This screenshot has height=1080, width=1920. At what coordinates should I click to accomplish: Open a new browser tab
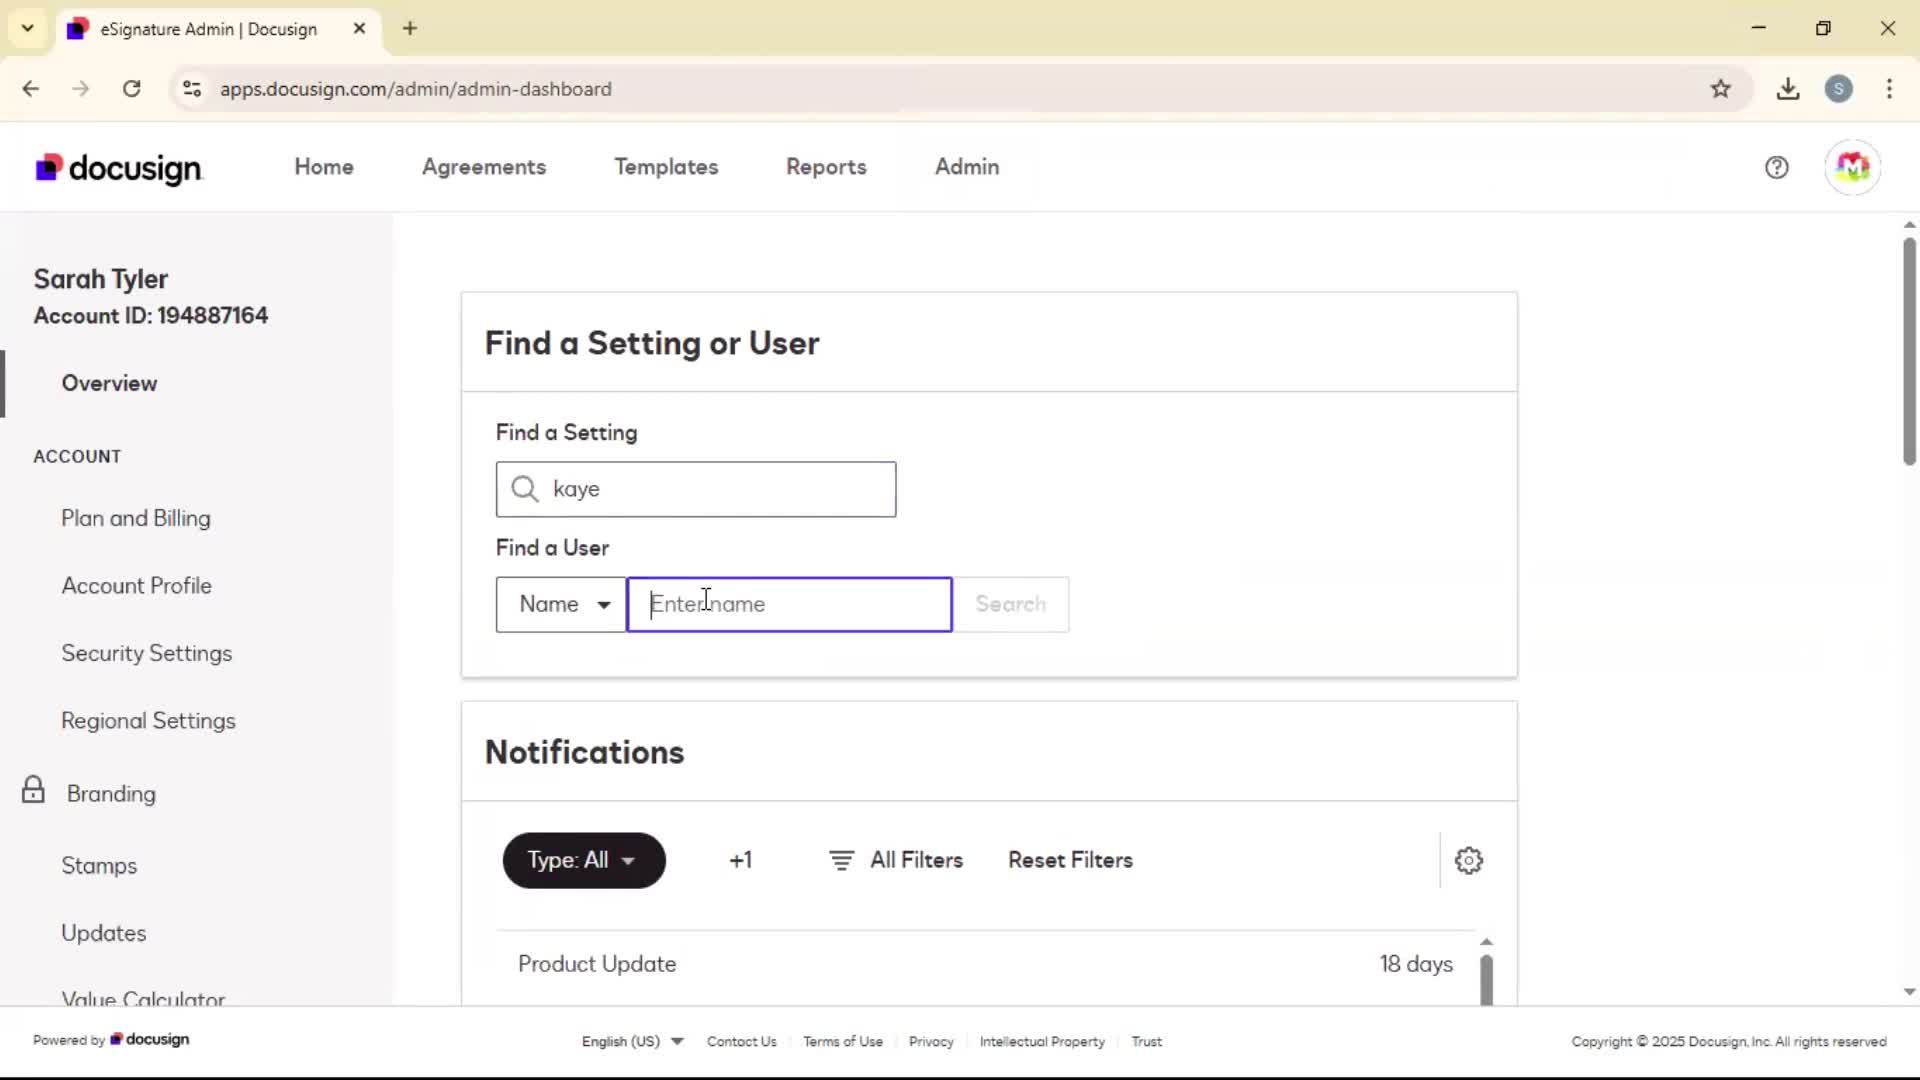click(x=410, y=28)
